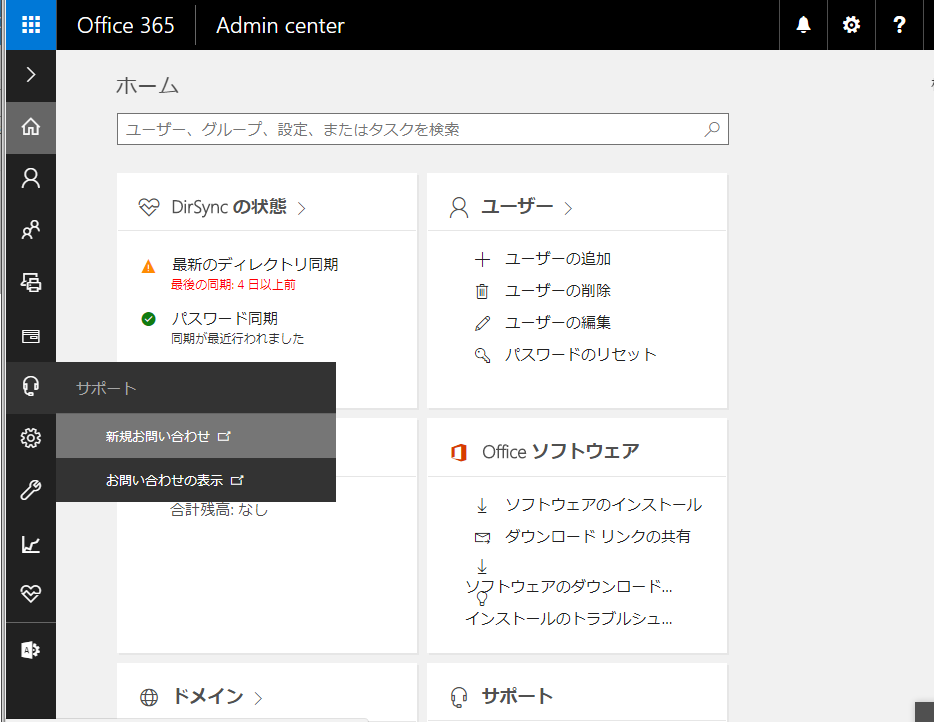This screenshot has height=722, width=934.
Task: Click the Admin center title
Action: 280,25
